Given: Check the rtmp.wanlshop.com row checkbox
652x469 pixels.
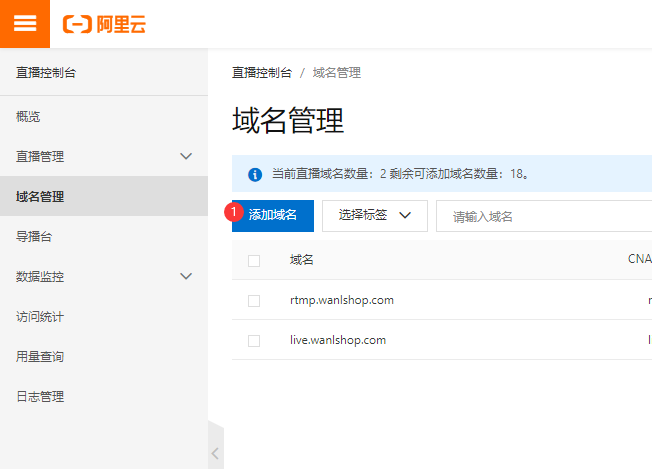Looking at the screenshot, I should point(254,301).
